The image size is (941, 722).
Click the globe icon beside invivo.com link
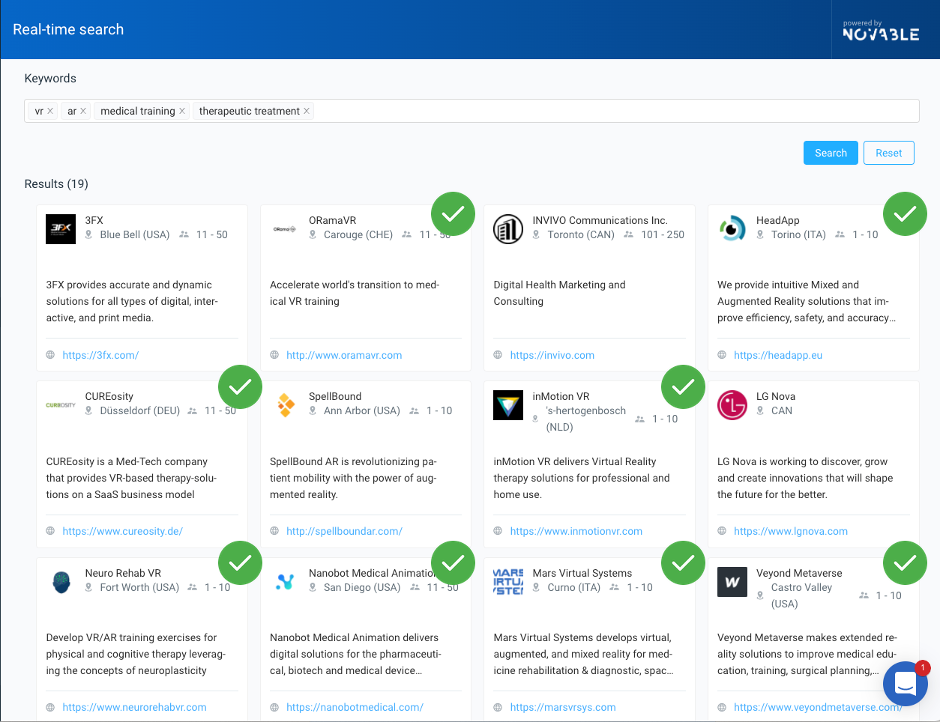point(498,355)
